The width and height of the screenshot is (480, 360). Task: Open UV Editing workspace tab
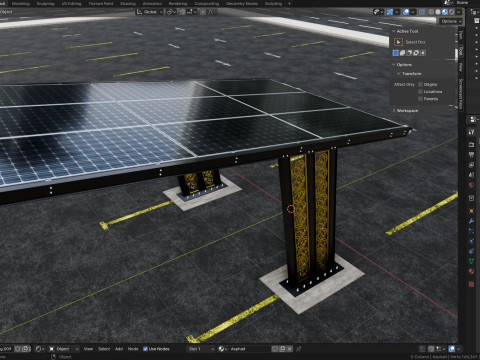pyautogui.click(x=71, y=4)
